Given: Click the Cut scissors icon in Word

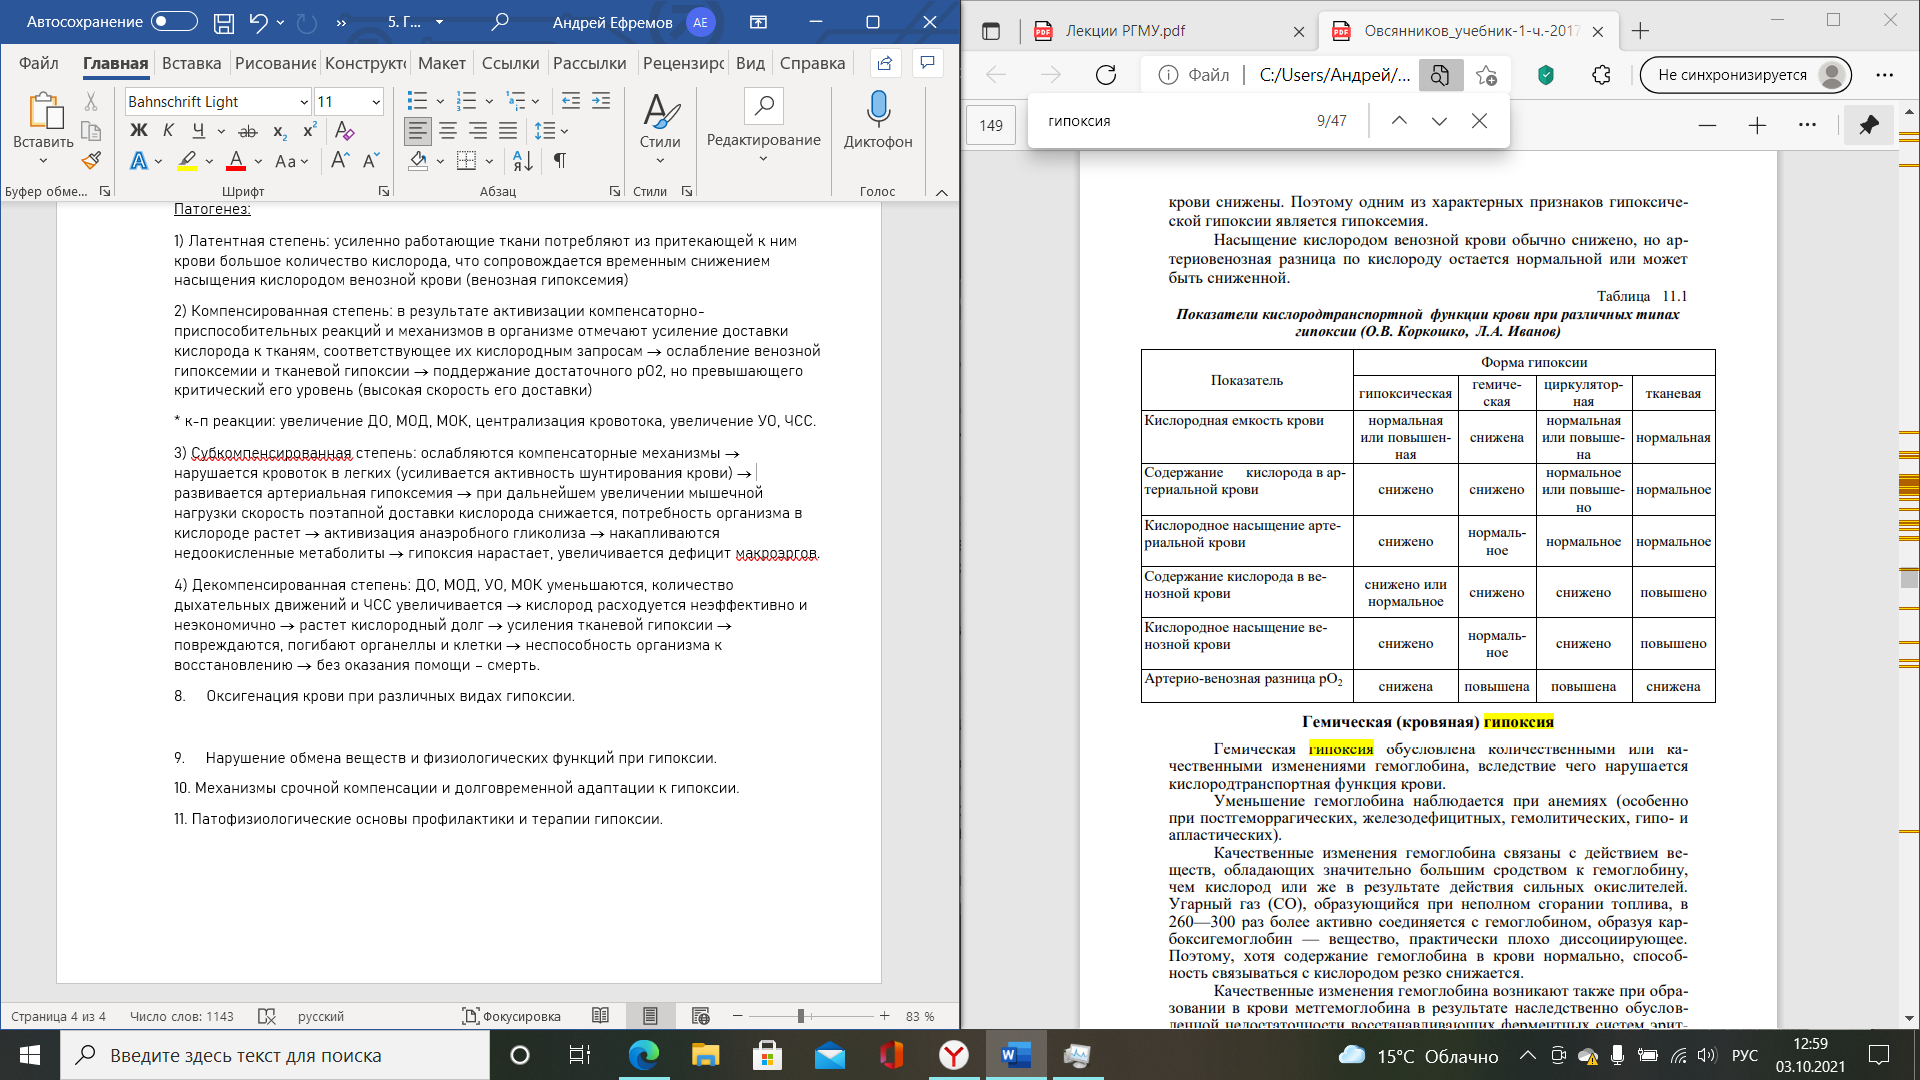Looking at the screenshot, I should [x=91, y=101].
